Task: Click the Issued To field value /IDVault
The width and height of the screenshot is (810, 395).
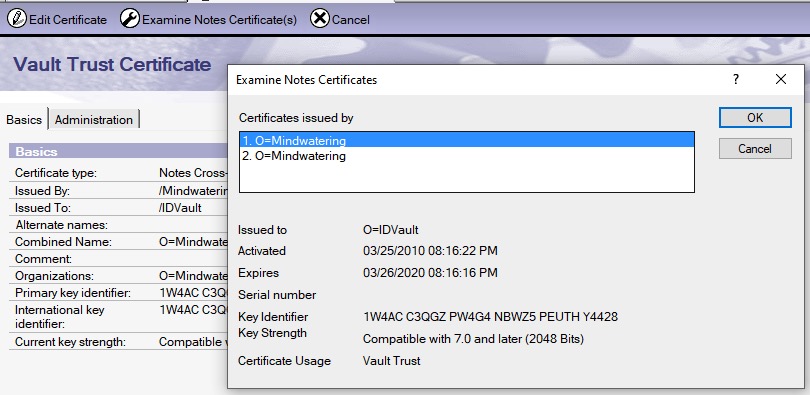Action: tap(180, 208)
